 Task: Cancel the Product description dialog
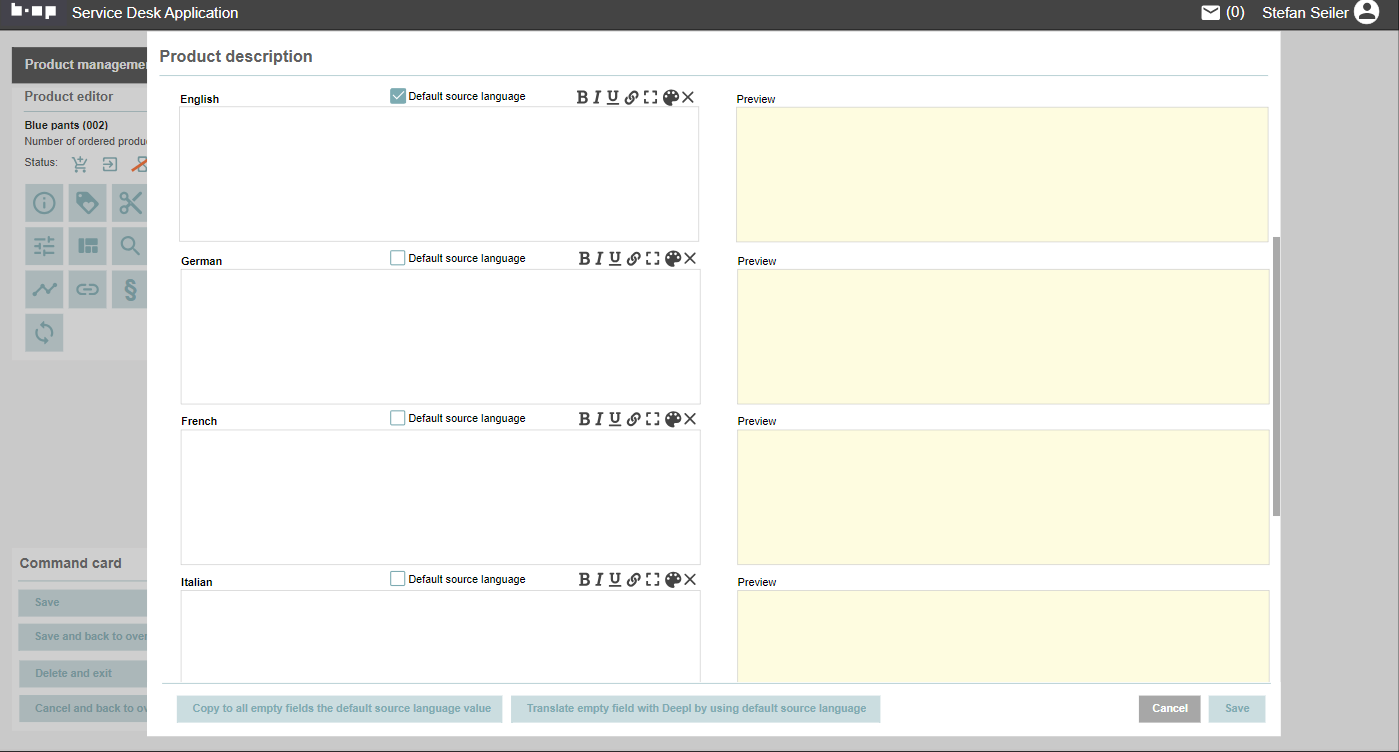(x=1170, y=709)
